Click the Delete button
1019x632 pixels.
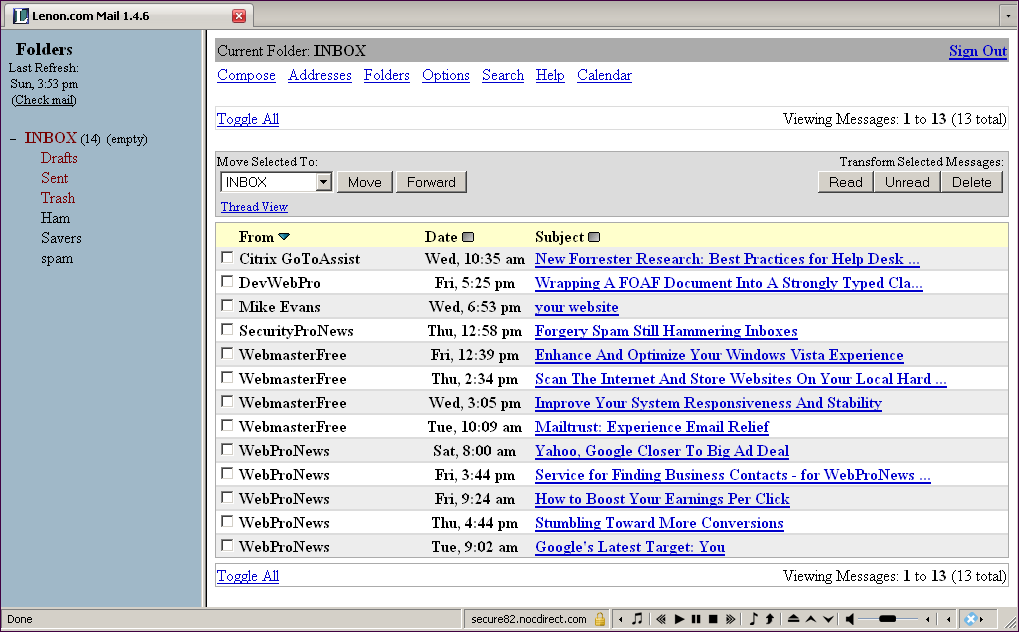click(971, 182)
